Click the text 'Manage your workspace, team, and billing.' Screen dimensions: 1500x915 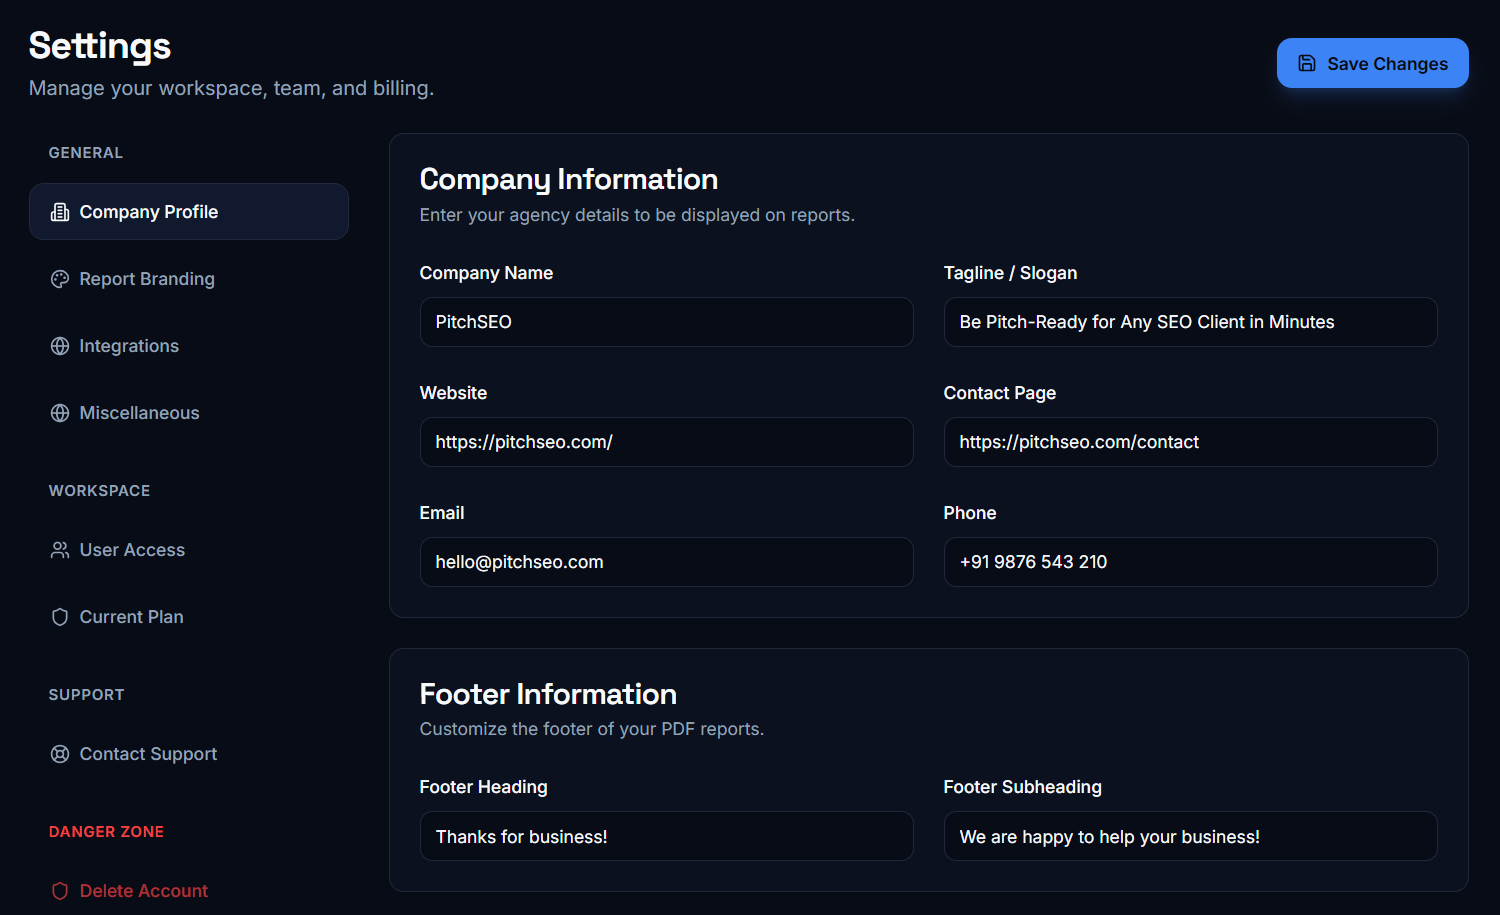click(231, 88)
